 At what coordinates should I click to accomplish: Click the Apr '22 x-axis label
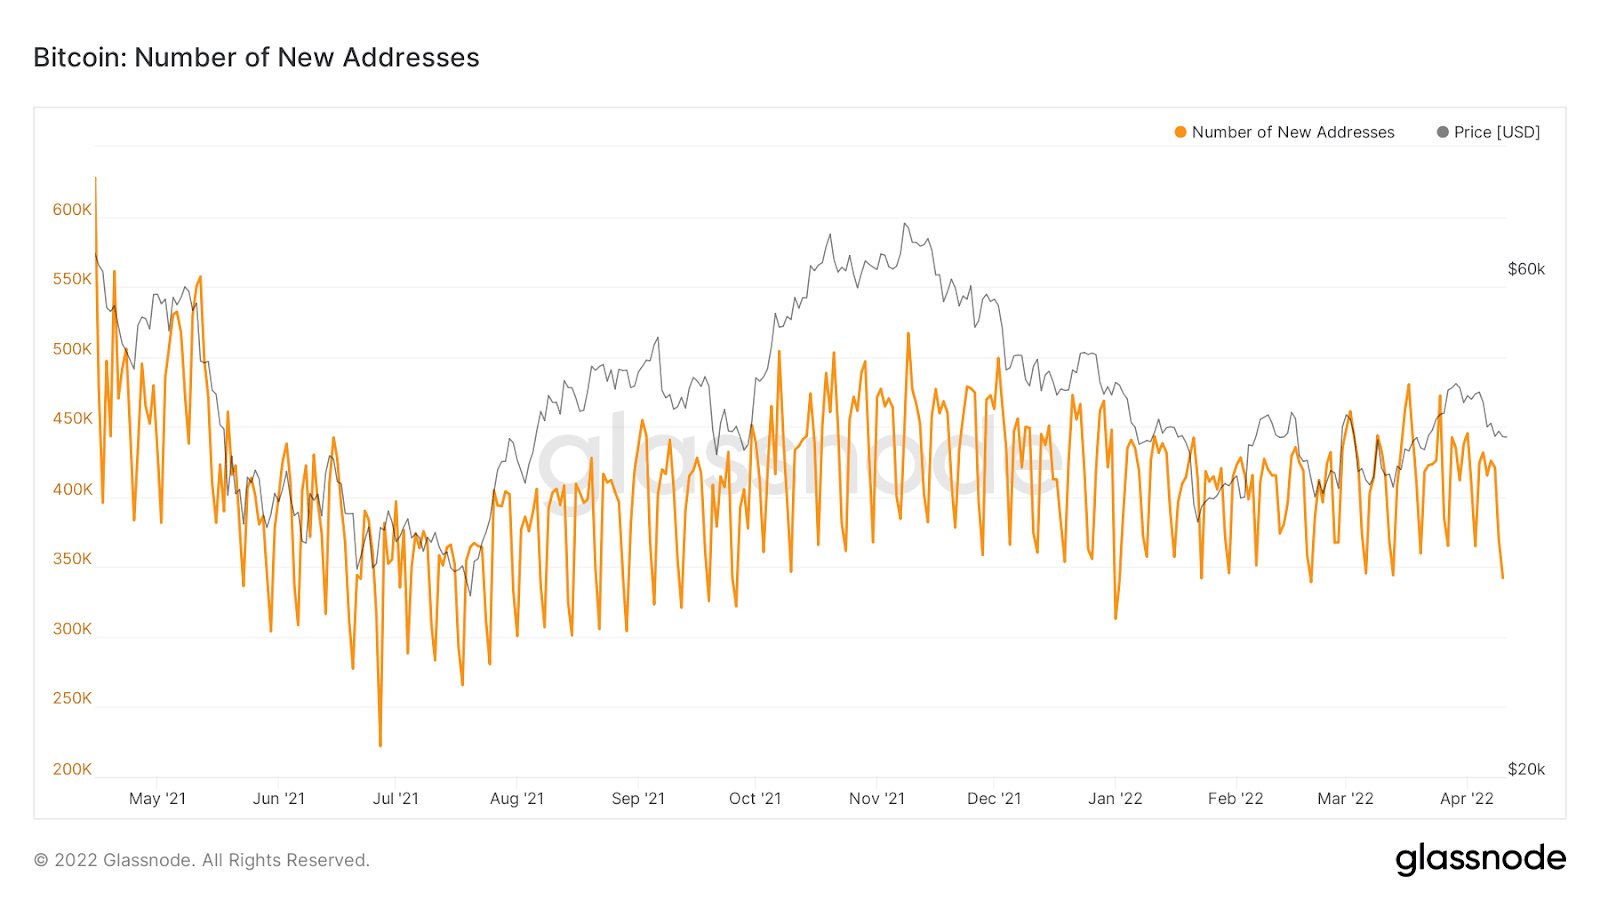pyautogui.click(x=1467, y=798)
